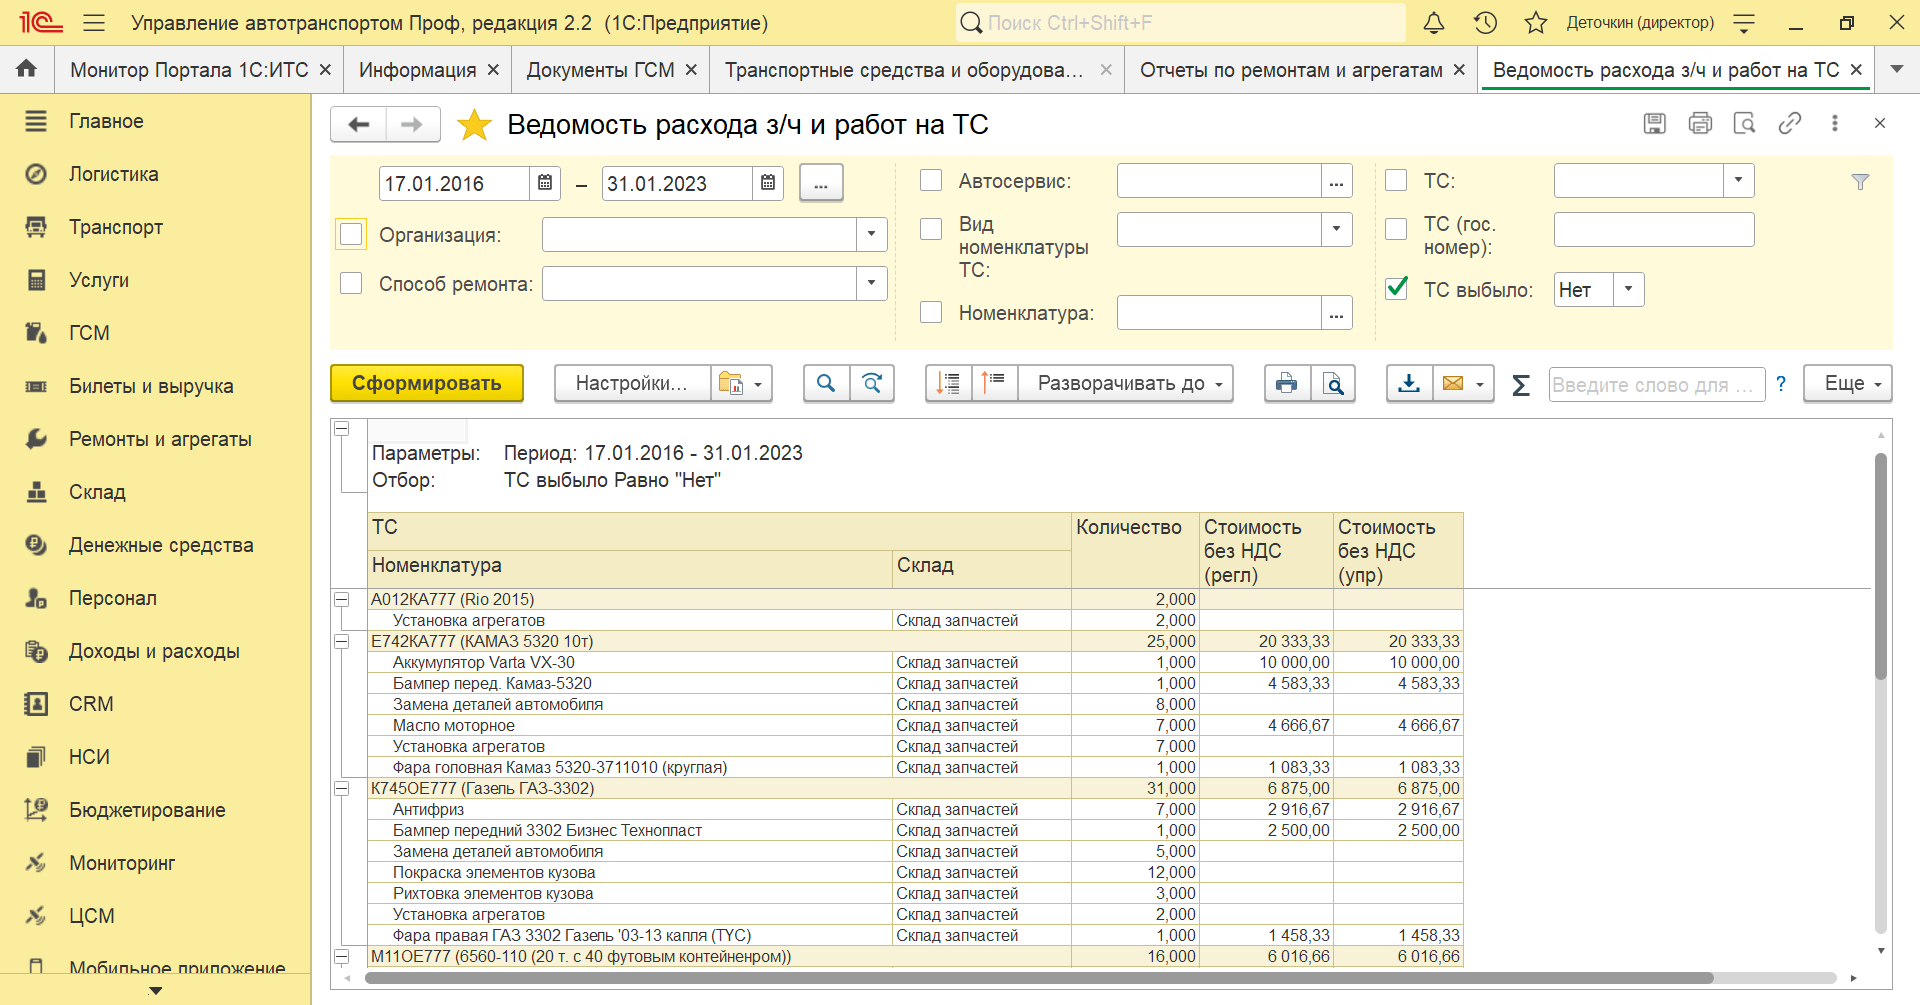
Task: Add report to favorites with star
Action: (x=474, y=125)
